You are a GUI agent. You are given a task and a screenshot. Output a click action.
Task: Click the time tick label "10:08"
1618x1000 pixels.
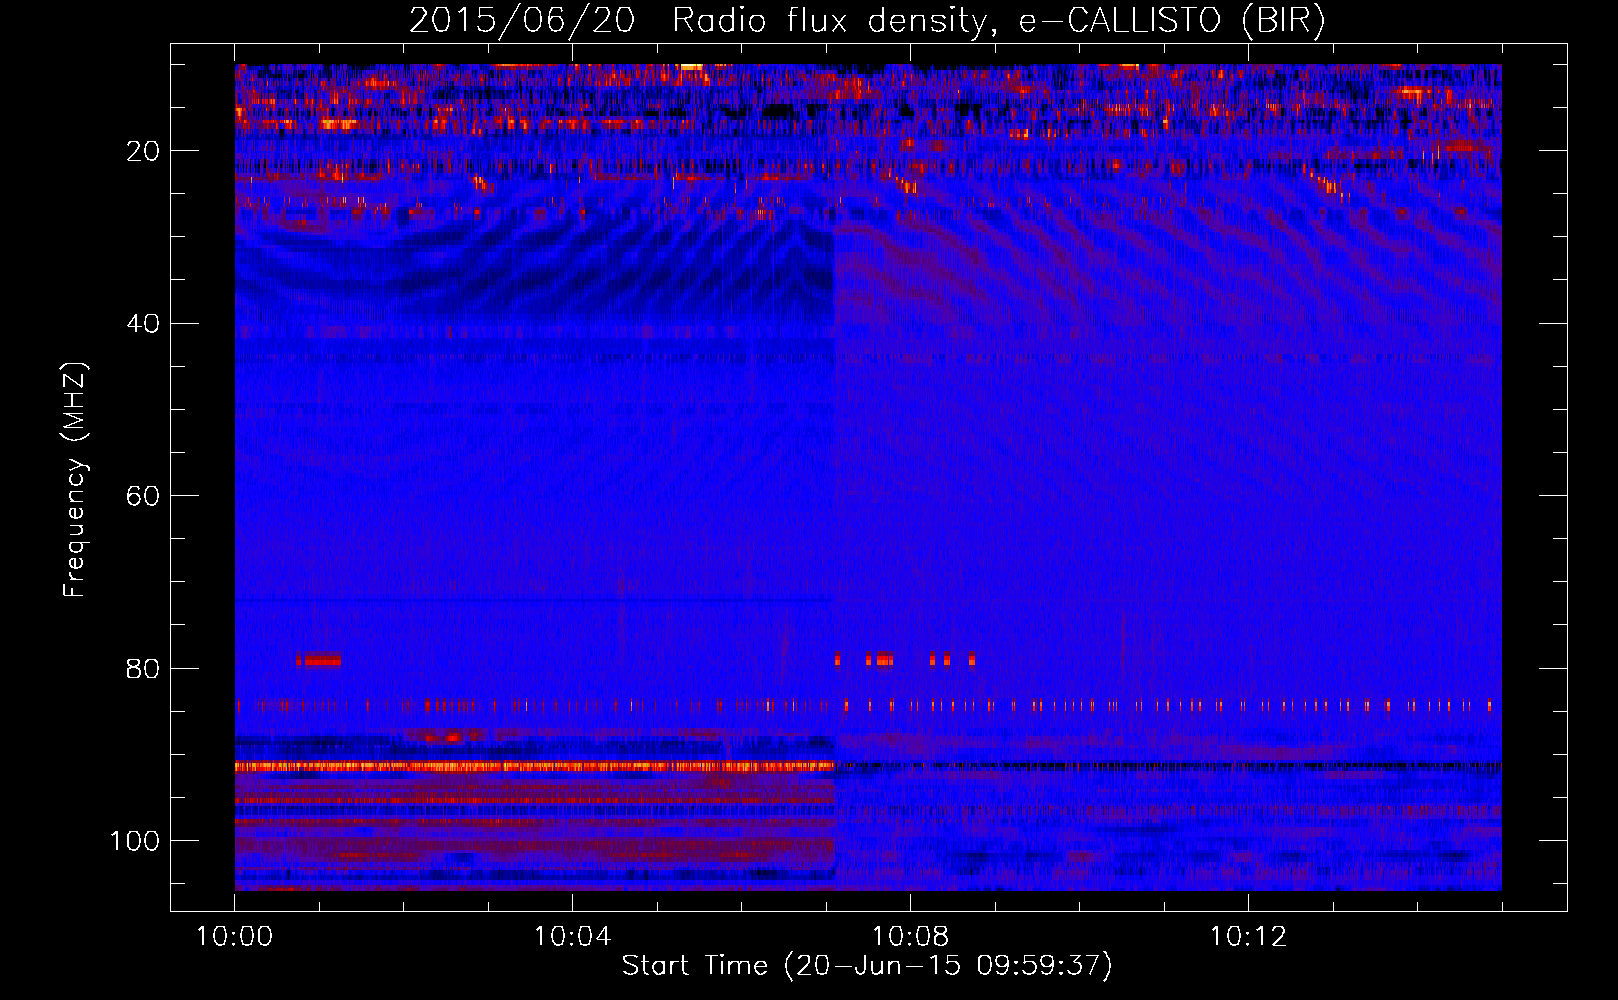(910, 937)
